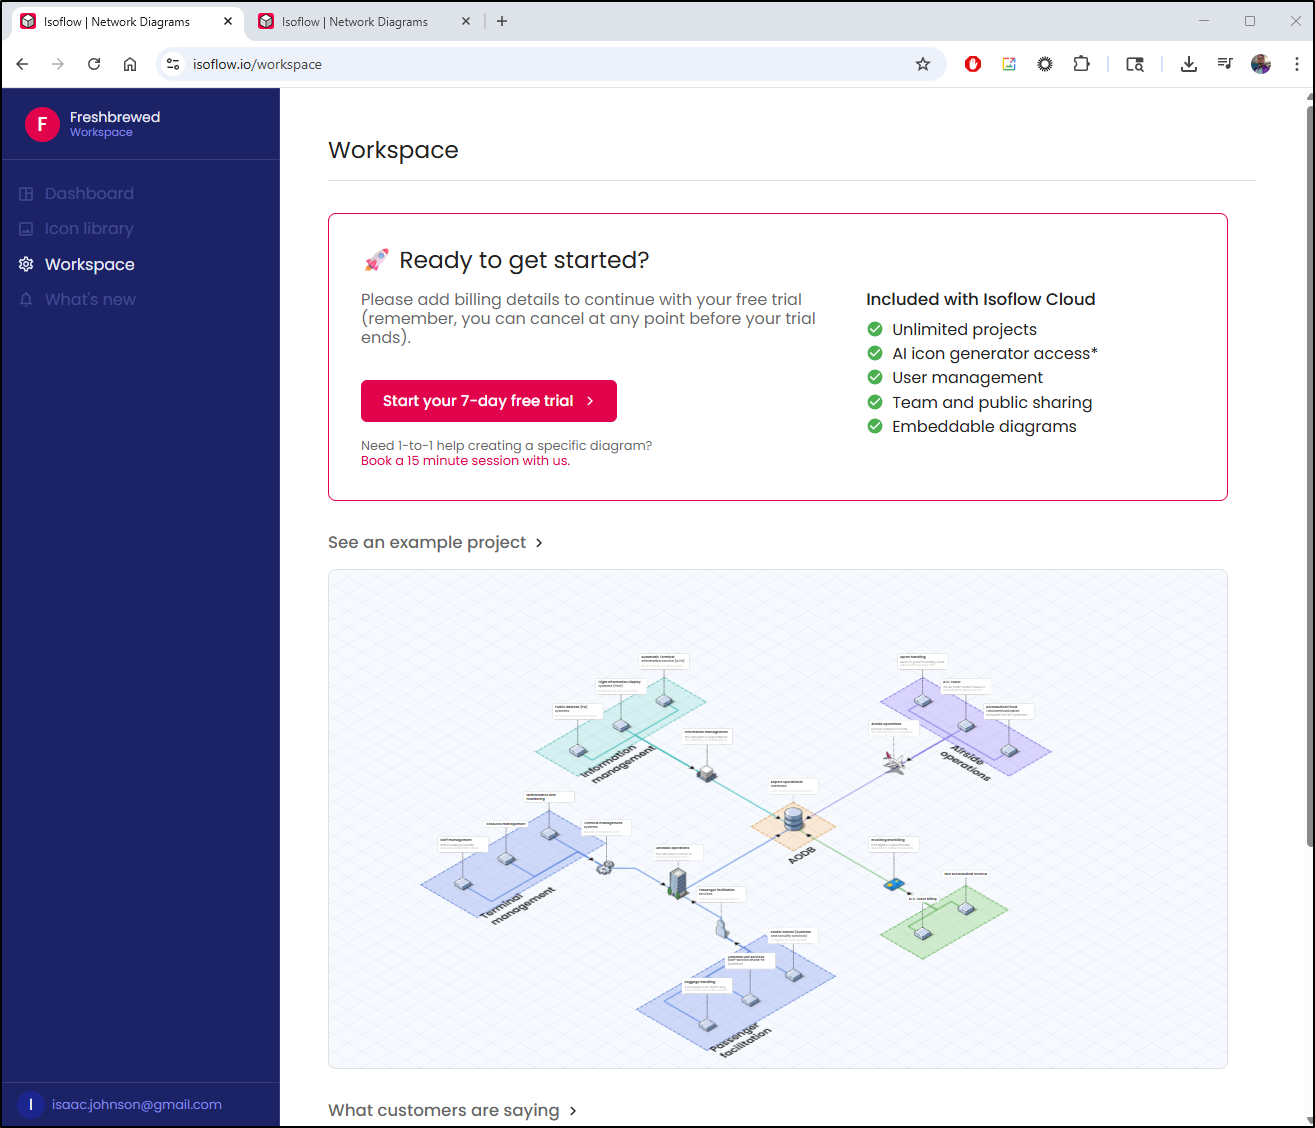Switch to the second Isoflow browser tab
The height and width of the screenshot is (1128, 1315).
click(365, 21)
